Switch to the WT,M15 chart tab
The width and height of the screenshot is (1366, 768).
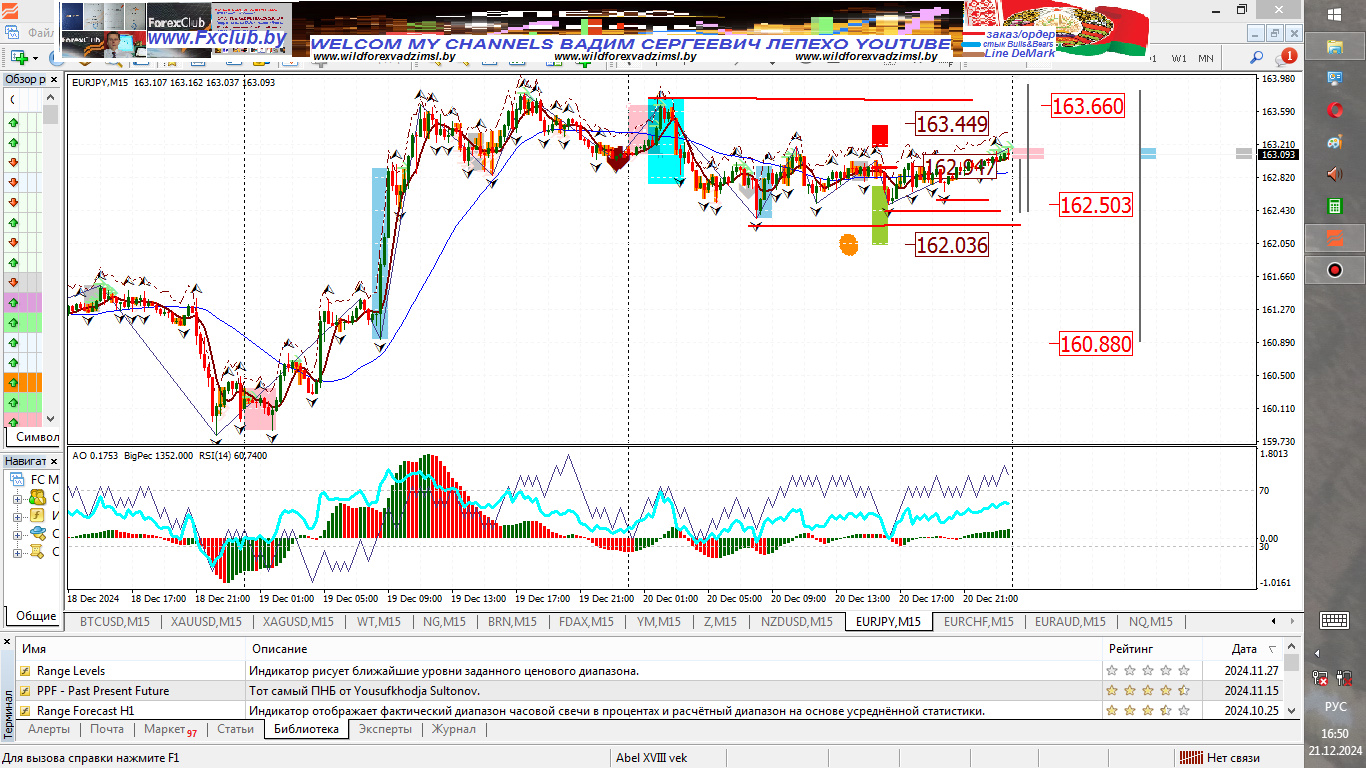[x=378, y=622]
